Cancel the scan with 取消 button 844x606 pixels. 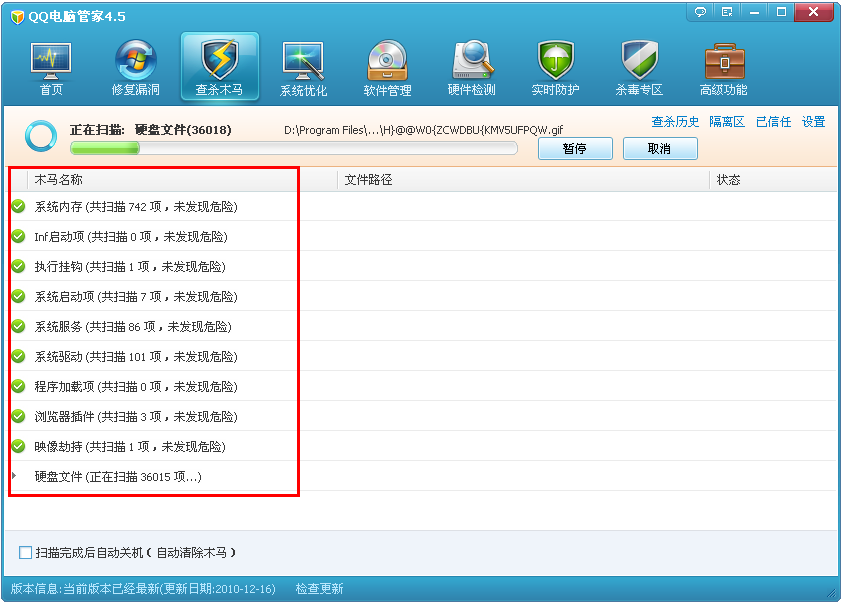pos(660,149)
